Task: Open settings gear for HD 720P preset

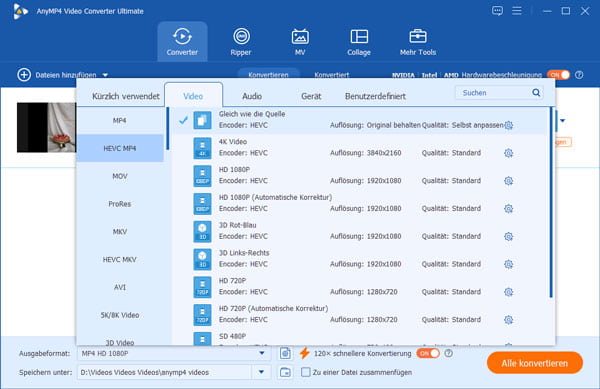Action: point(509,292)
